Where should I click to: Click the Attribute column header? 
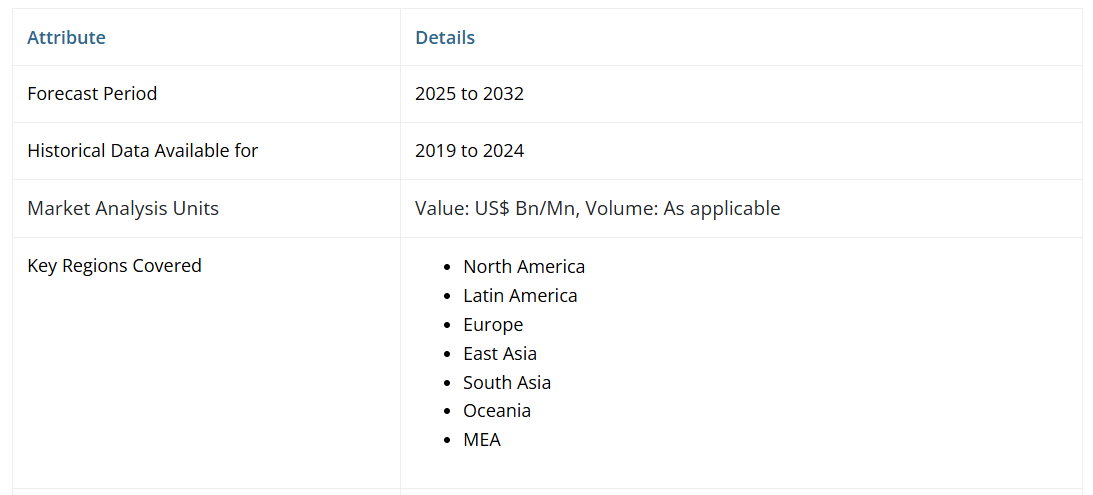66,38
